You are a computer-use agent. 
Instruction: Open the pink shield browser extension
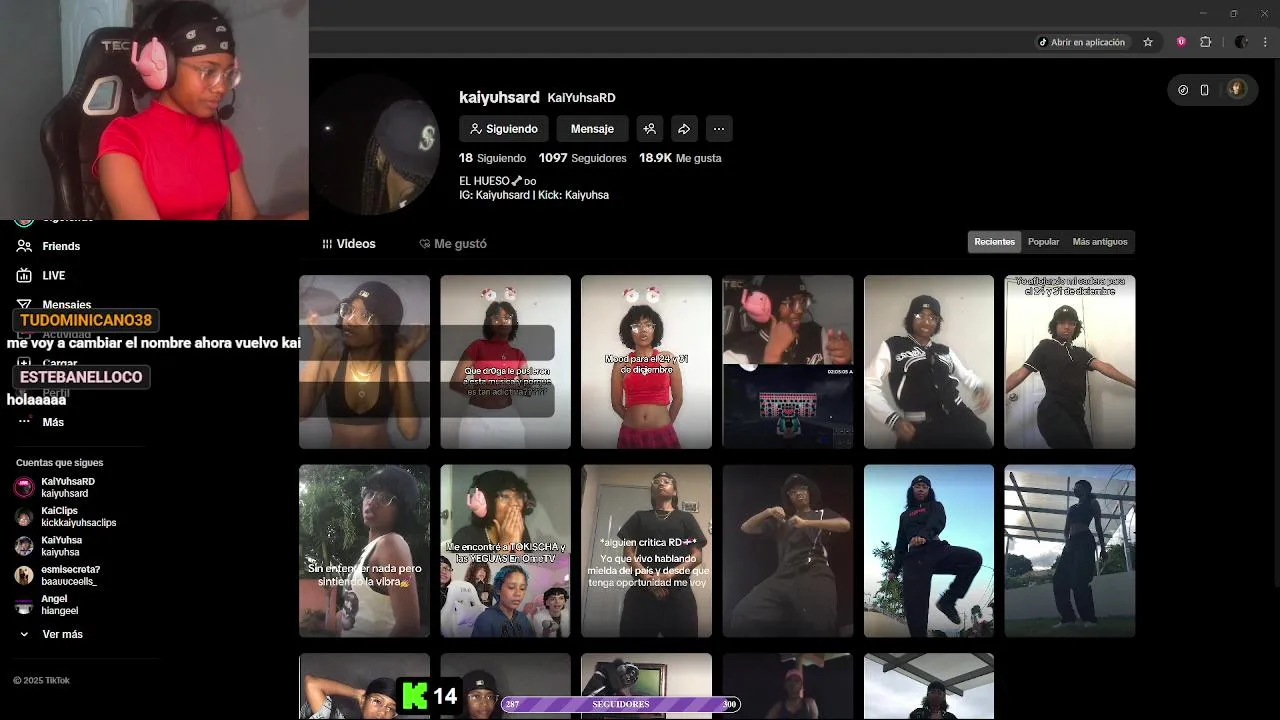pos(1181,42)
